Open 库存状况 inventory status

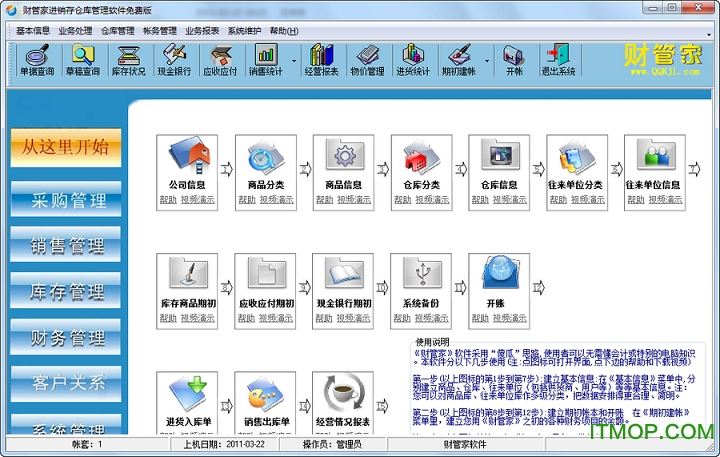point(129,60)
